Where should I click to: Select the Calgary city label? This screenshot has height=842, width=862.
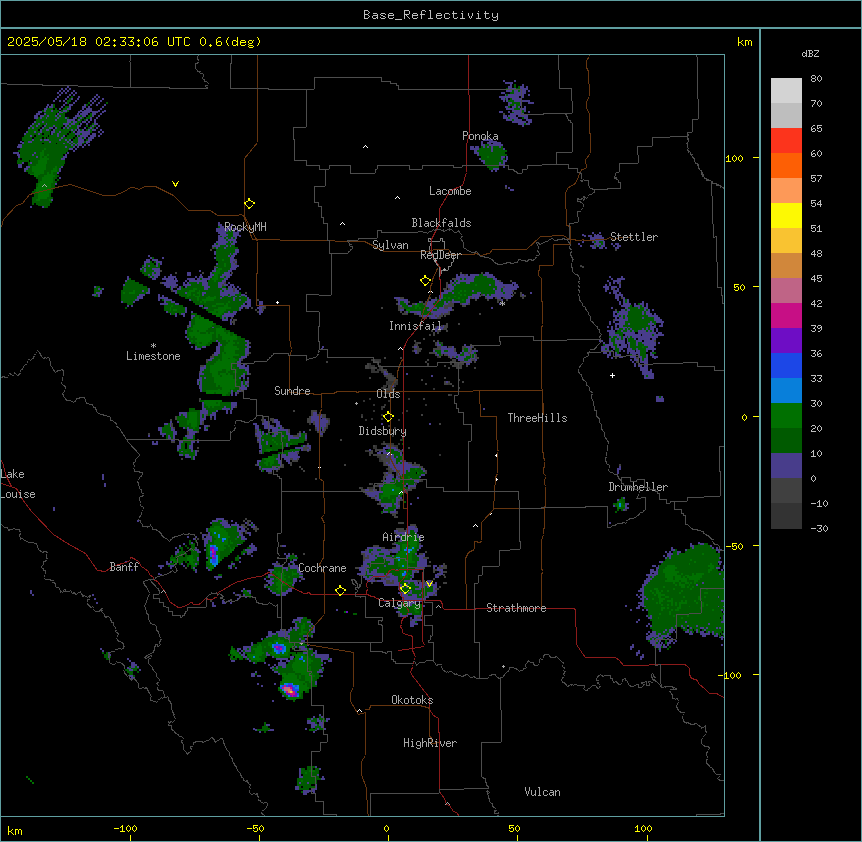pyautogui.click(x=399, y=603)
